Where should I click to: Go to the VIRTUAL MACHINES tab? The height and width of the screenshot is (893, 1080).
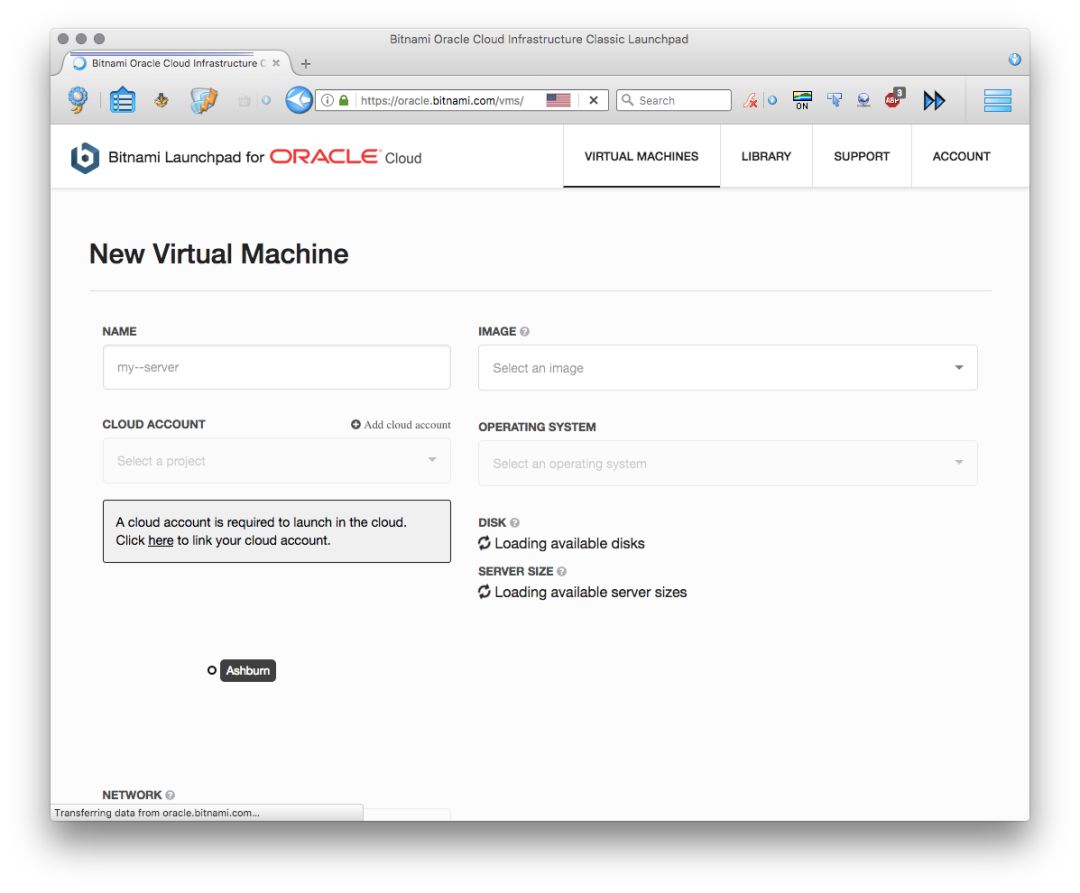pos(641,156)
